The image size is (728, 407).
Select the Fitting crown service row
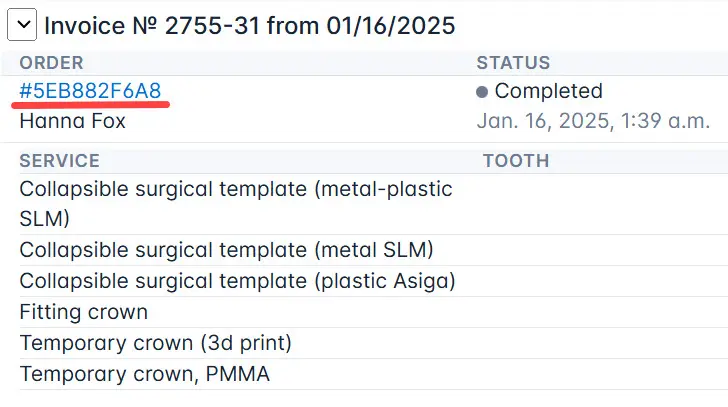tap(84, 312)
